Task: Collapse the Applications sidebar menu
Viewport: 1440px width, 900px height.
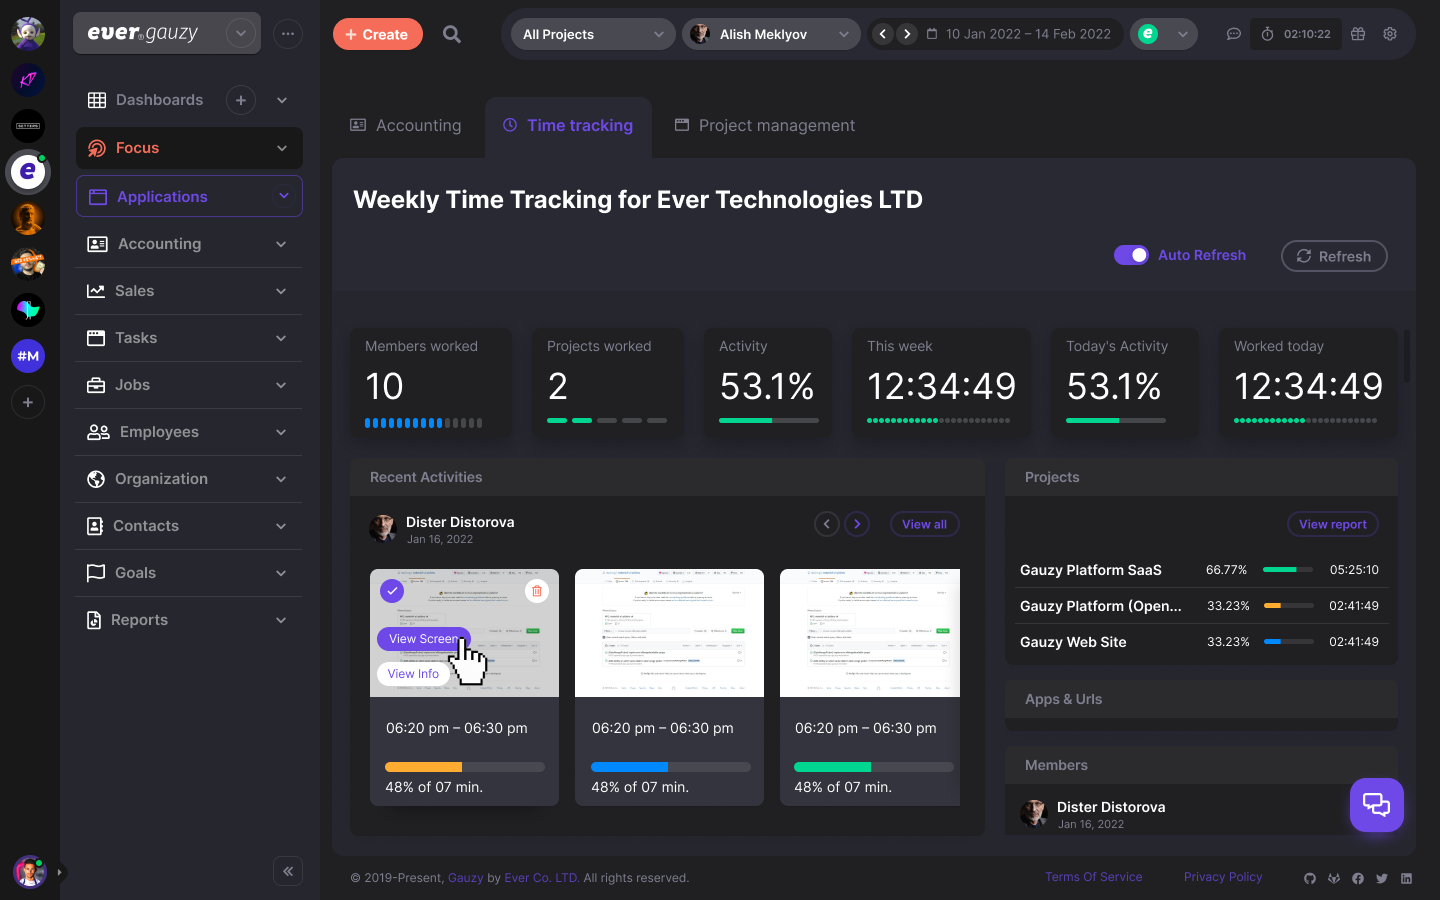Action: pos(281,196)
